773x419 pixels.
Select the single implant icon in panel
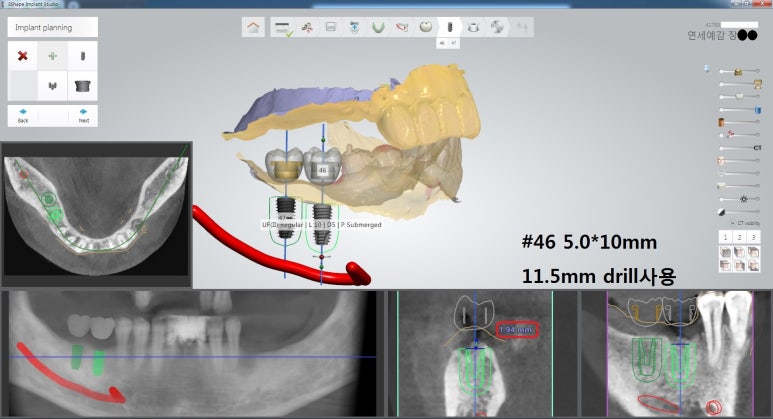83,56
